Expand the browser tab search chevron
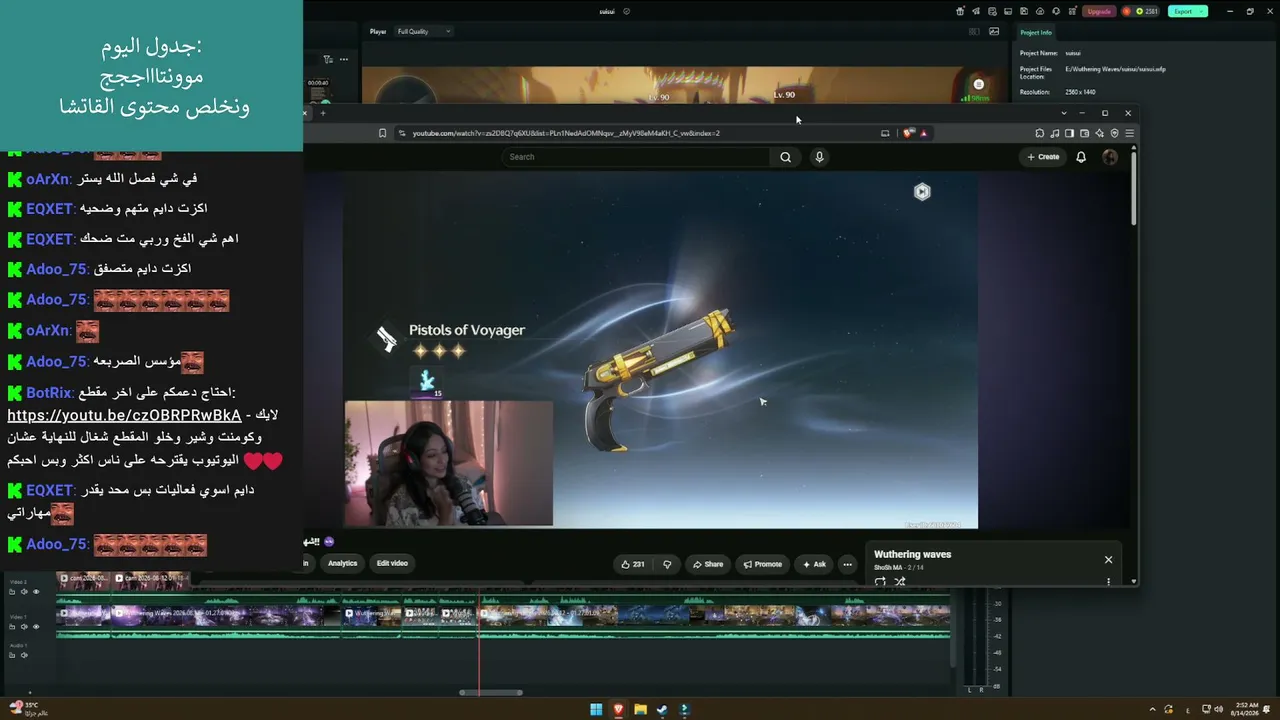The width and height of the screenshot is (1280, 720). click(x=1064, y=113)
